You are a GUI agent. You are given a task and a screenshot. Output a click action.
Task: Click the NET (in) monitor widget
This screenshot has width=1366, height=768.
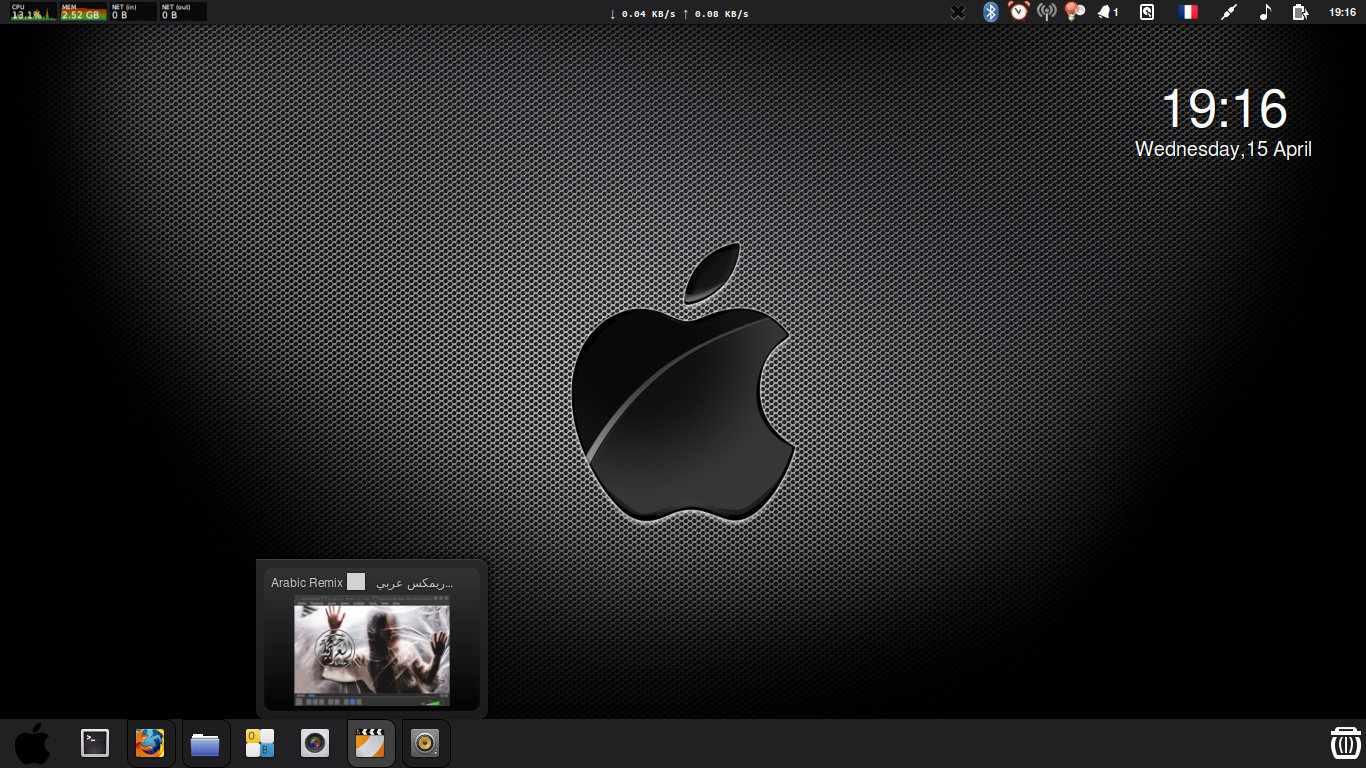tap(133, 12)
